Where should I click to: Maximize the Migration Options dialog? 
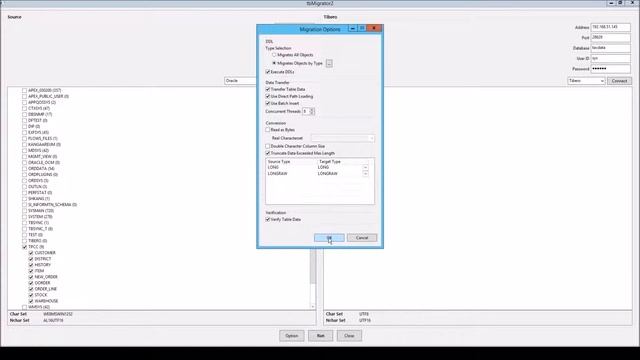362,28
